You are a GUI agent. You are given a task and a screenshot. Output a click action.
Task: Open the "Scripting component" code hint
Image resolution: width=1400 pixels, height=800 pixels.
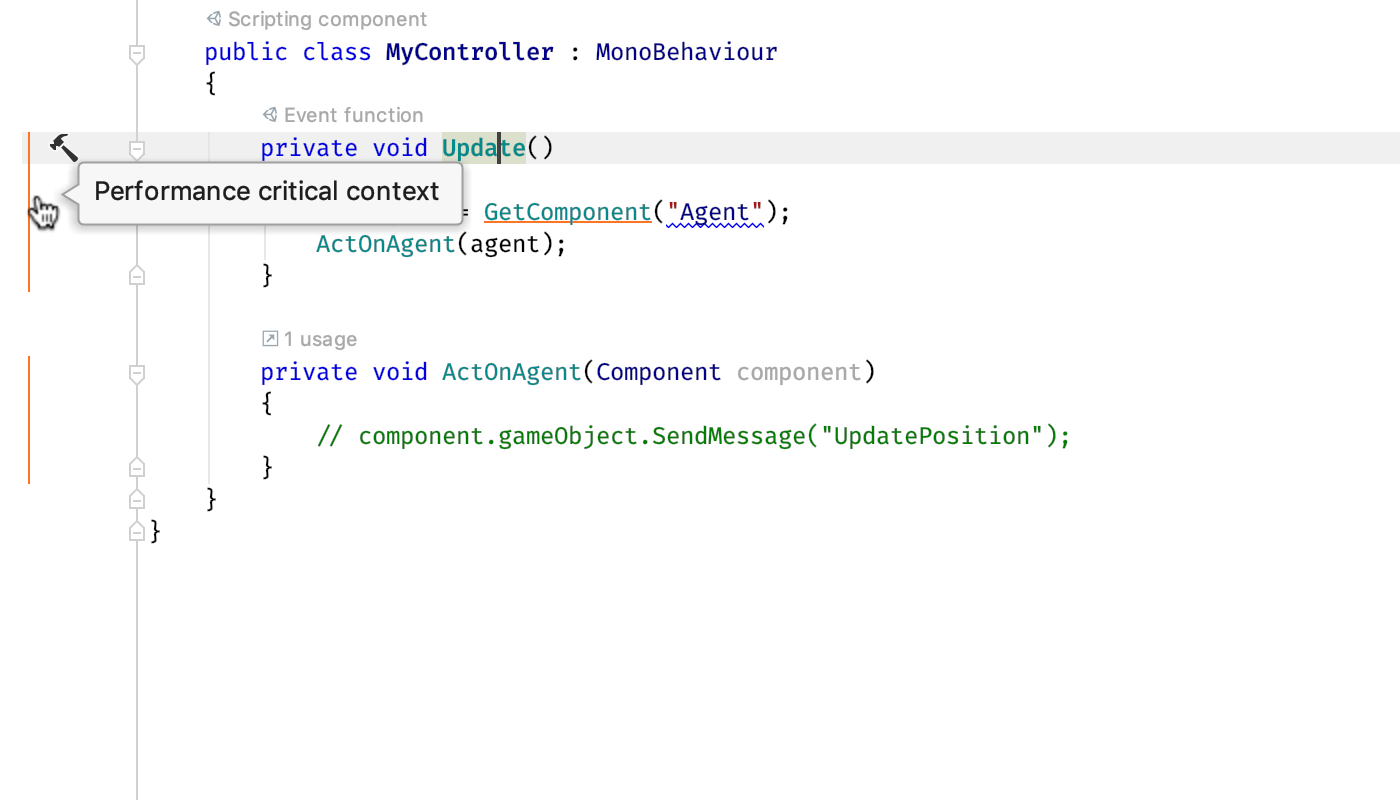tap(327, 19)
